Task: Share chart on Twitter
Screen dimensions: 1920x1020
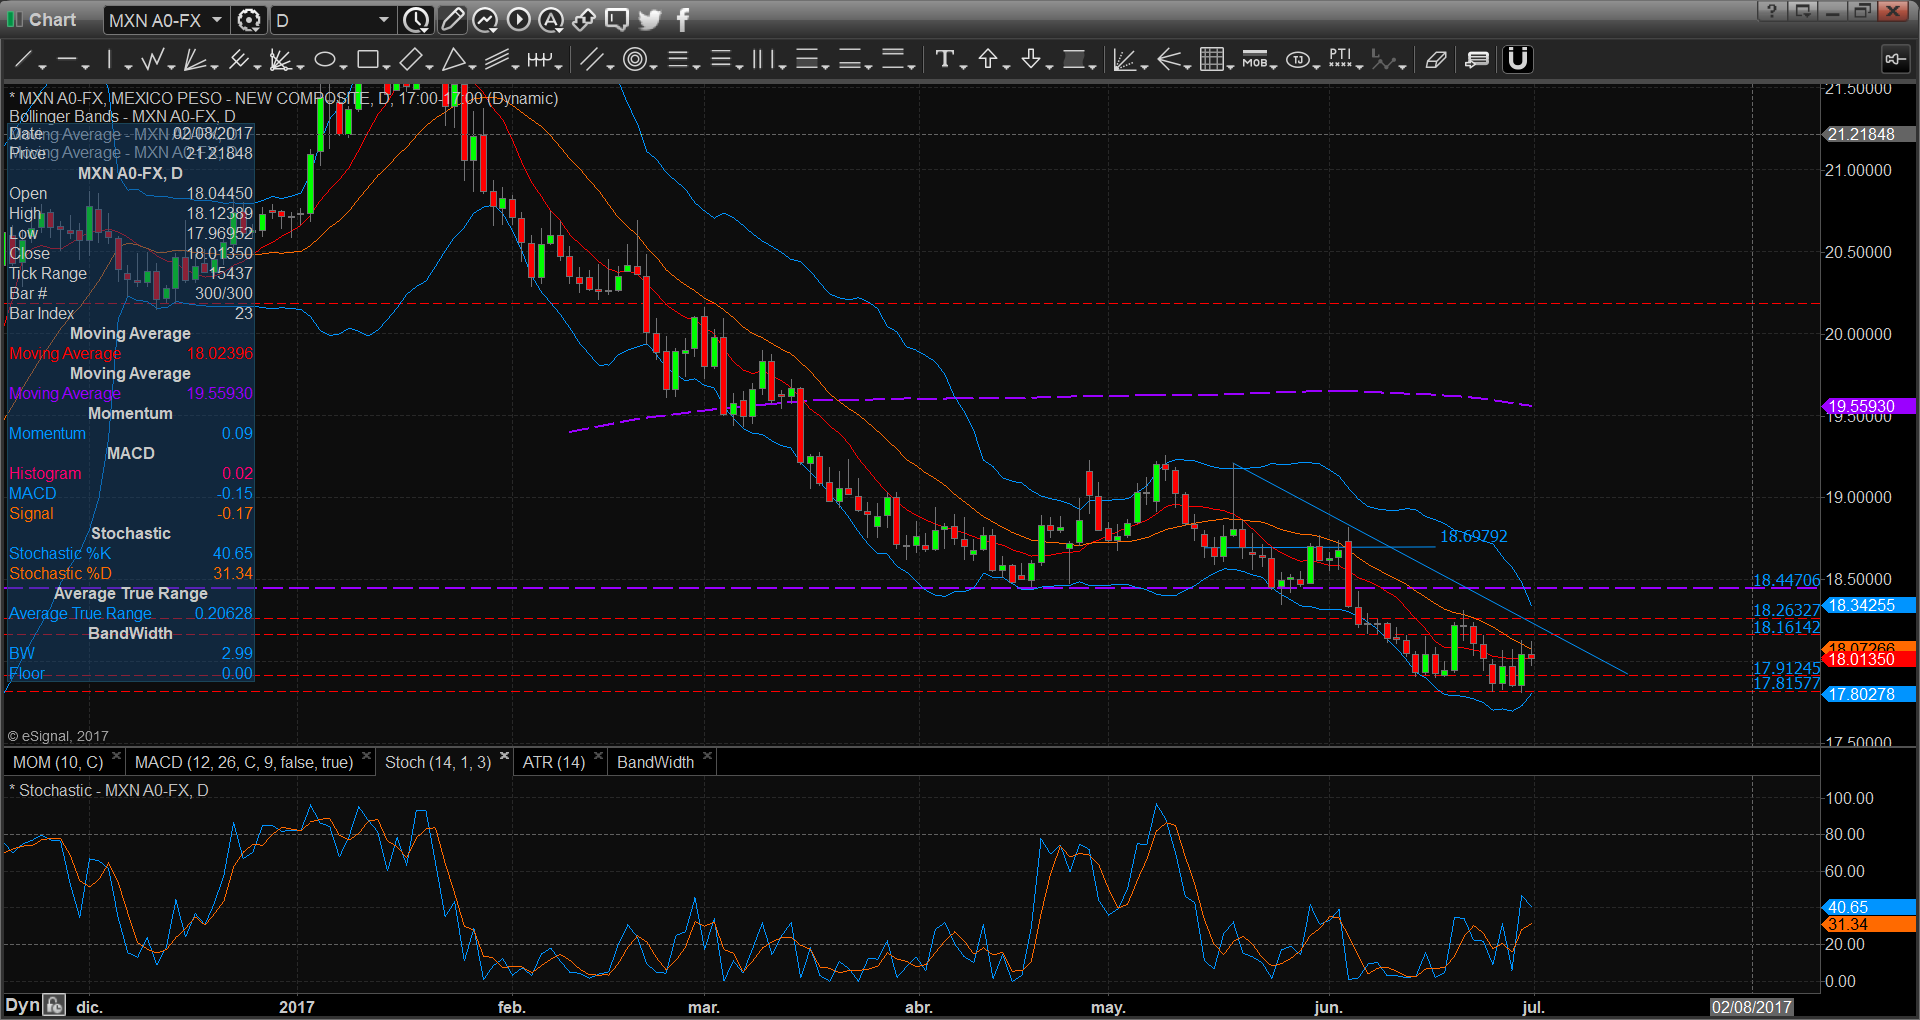Action: point(650,20)
